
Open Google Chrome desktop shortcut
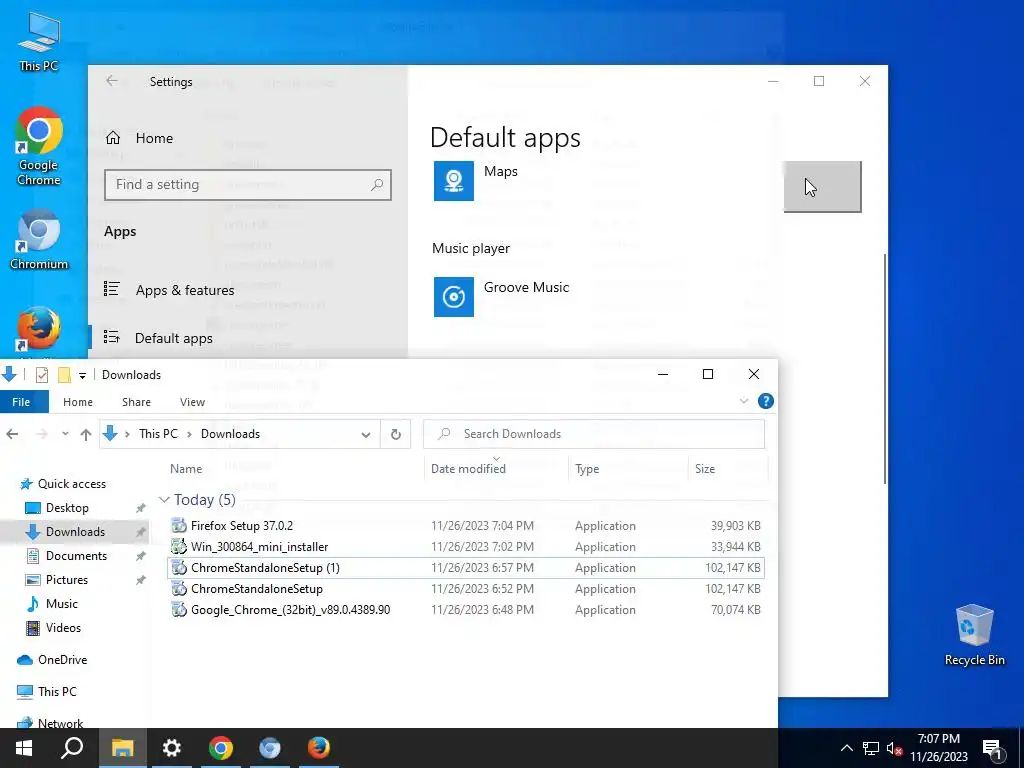coord(39,146)
